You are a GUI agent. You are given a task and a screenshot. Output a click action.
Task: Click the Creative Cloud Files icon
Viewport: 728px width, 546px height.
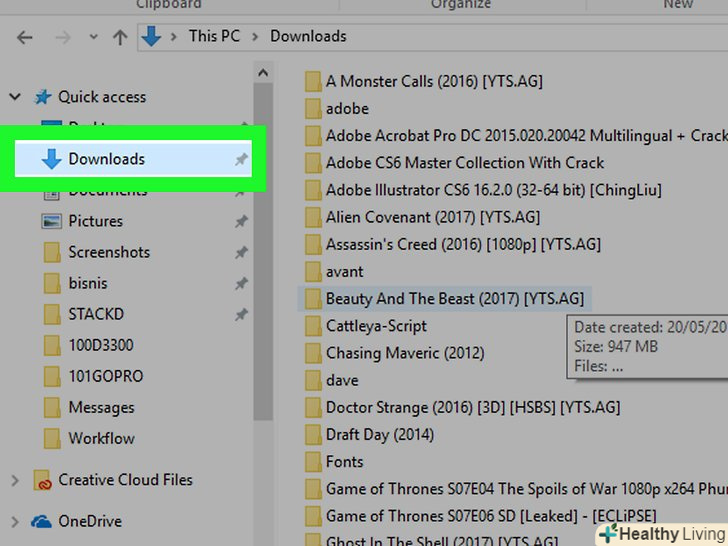coord(42,480)
